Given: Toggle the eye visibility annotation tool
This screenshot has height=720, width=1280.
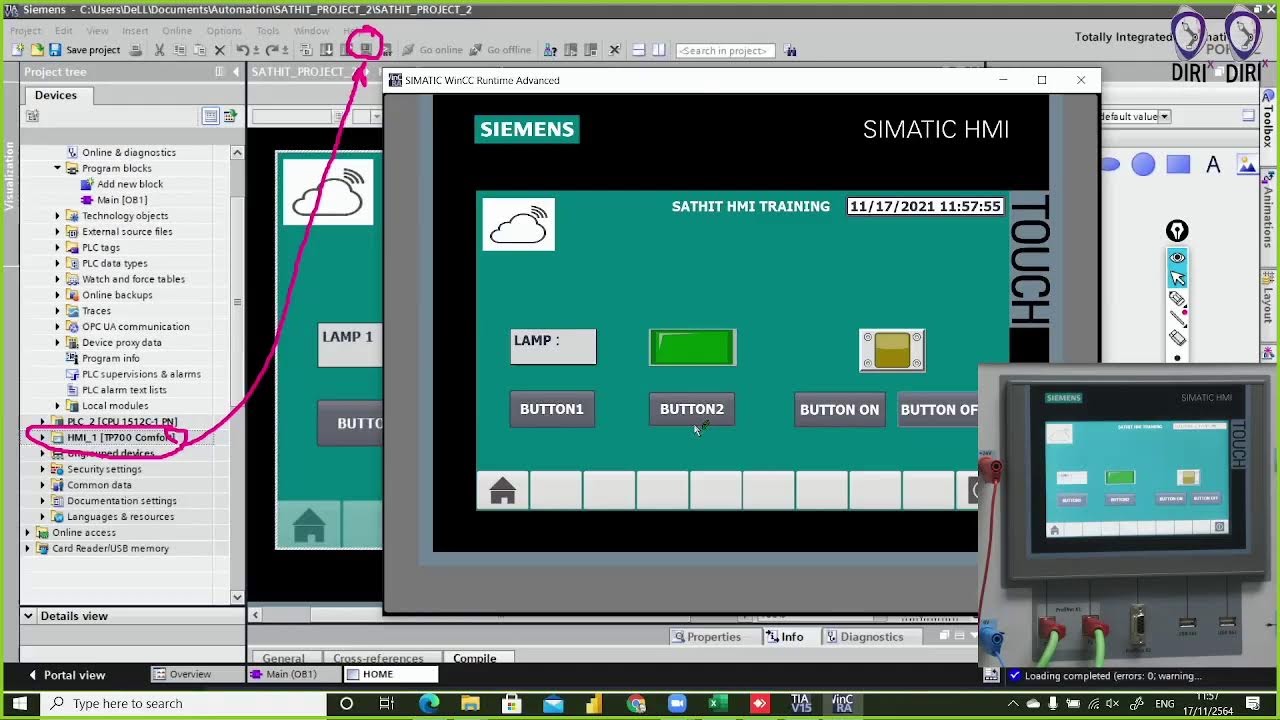Looking at the screenshot, I should (x=1177, y=257).
